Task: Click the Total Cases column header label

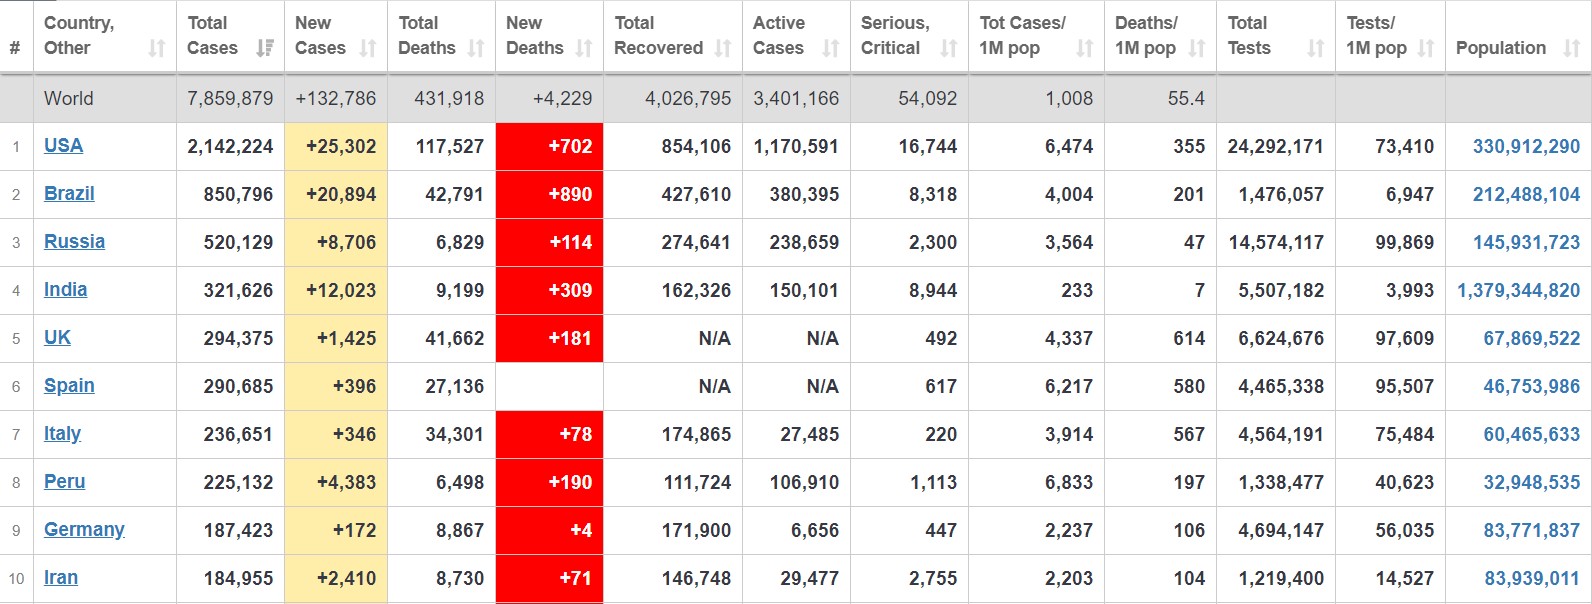Action: point(212,35)
